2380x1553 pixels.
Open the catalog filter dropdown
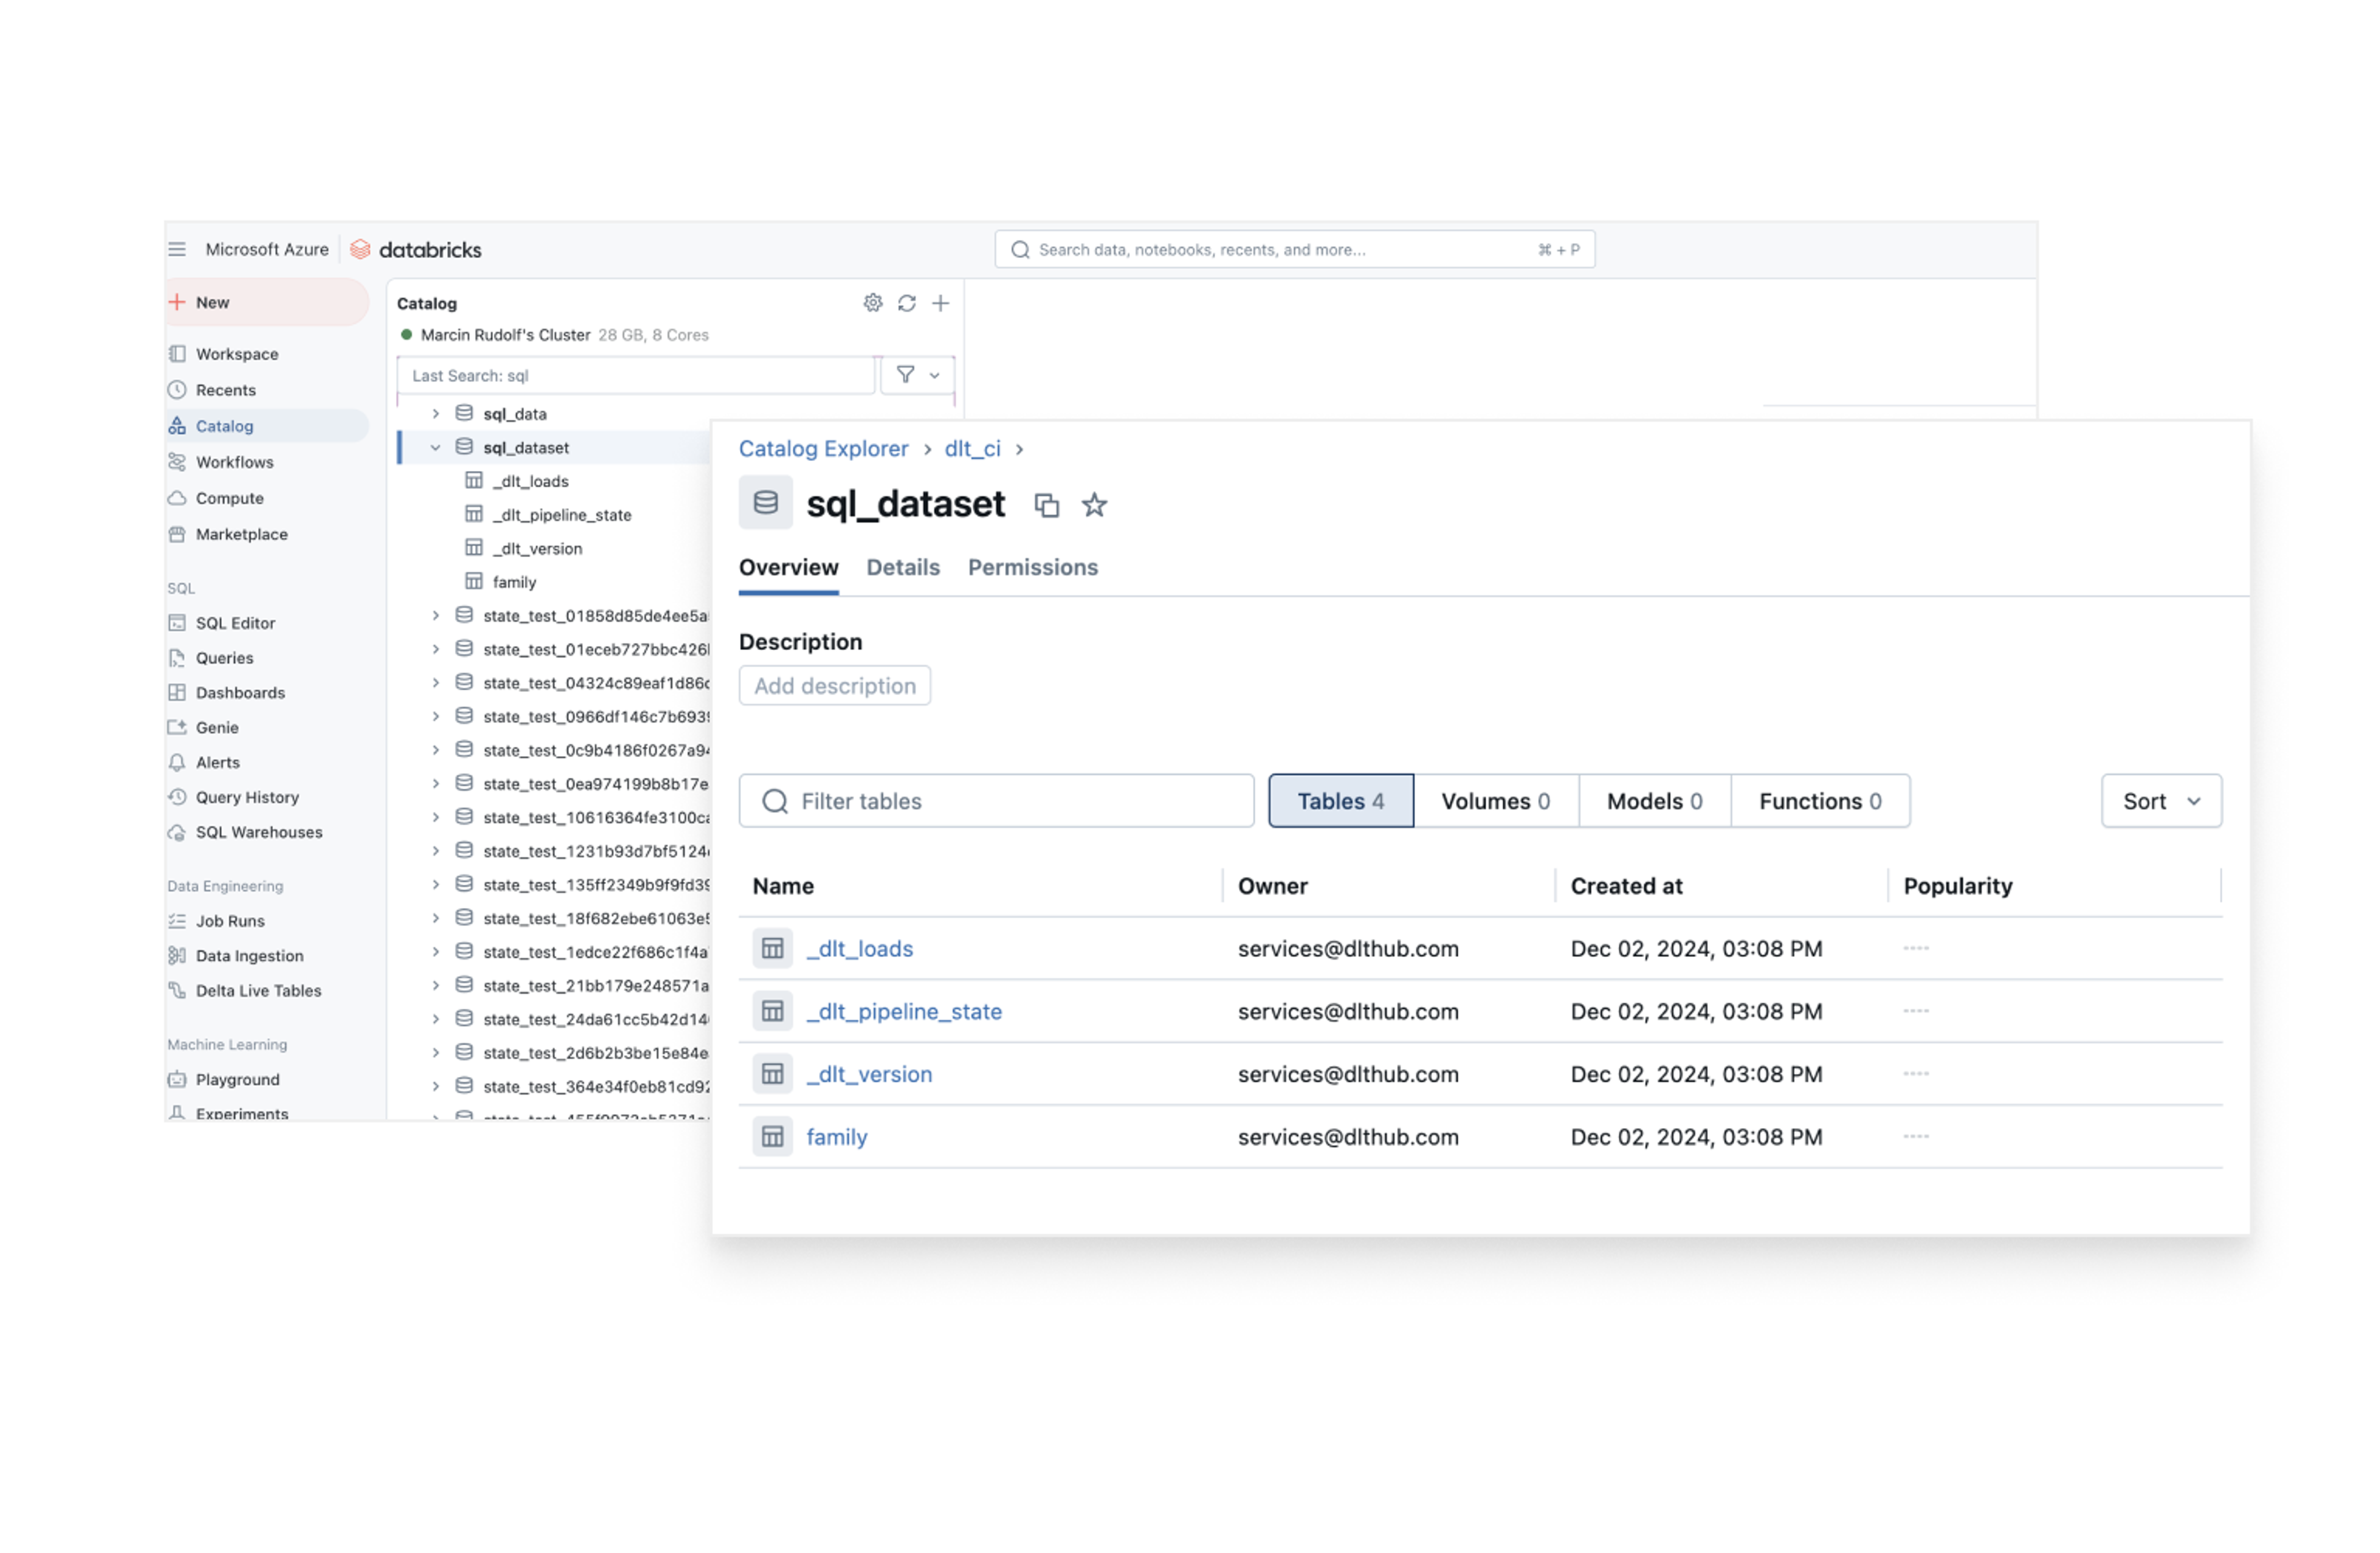click(917, 375)
